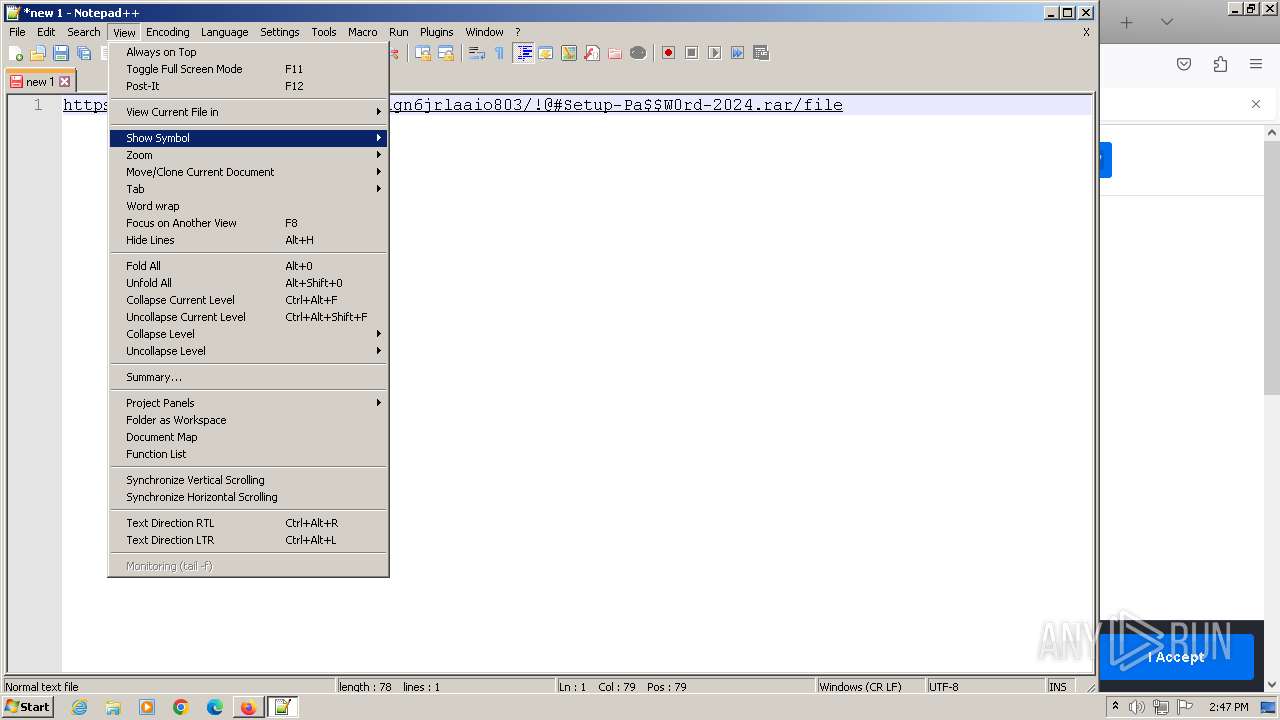Click the Save All toolbar icon

click(84, 53)
